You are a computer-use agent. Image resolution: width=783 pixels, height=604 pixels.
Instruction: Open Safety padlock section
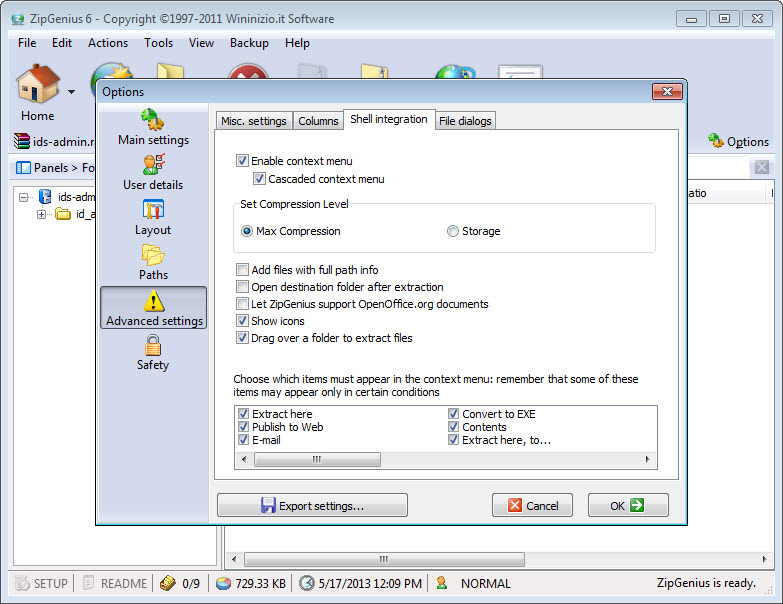click(x=153, y=353)
